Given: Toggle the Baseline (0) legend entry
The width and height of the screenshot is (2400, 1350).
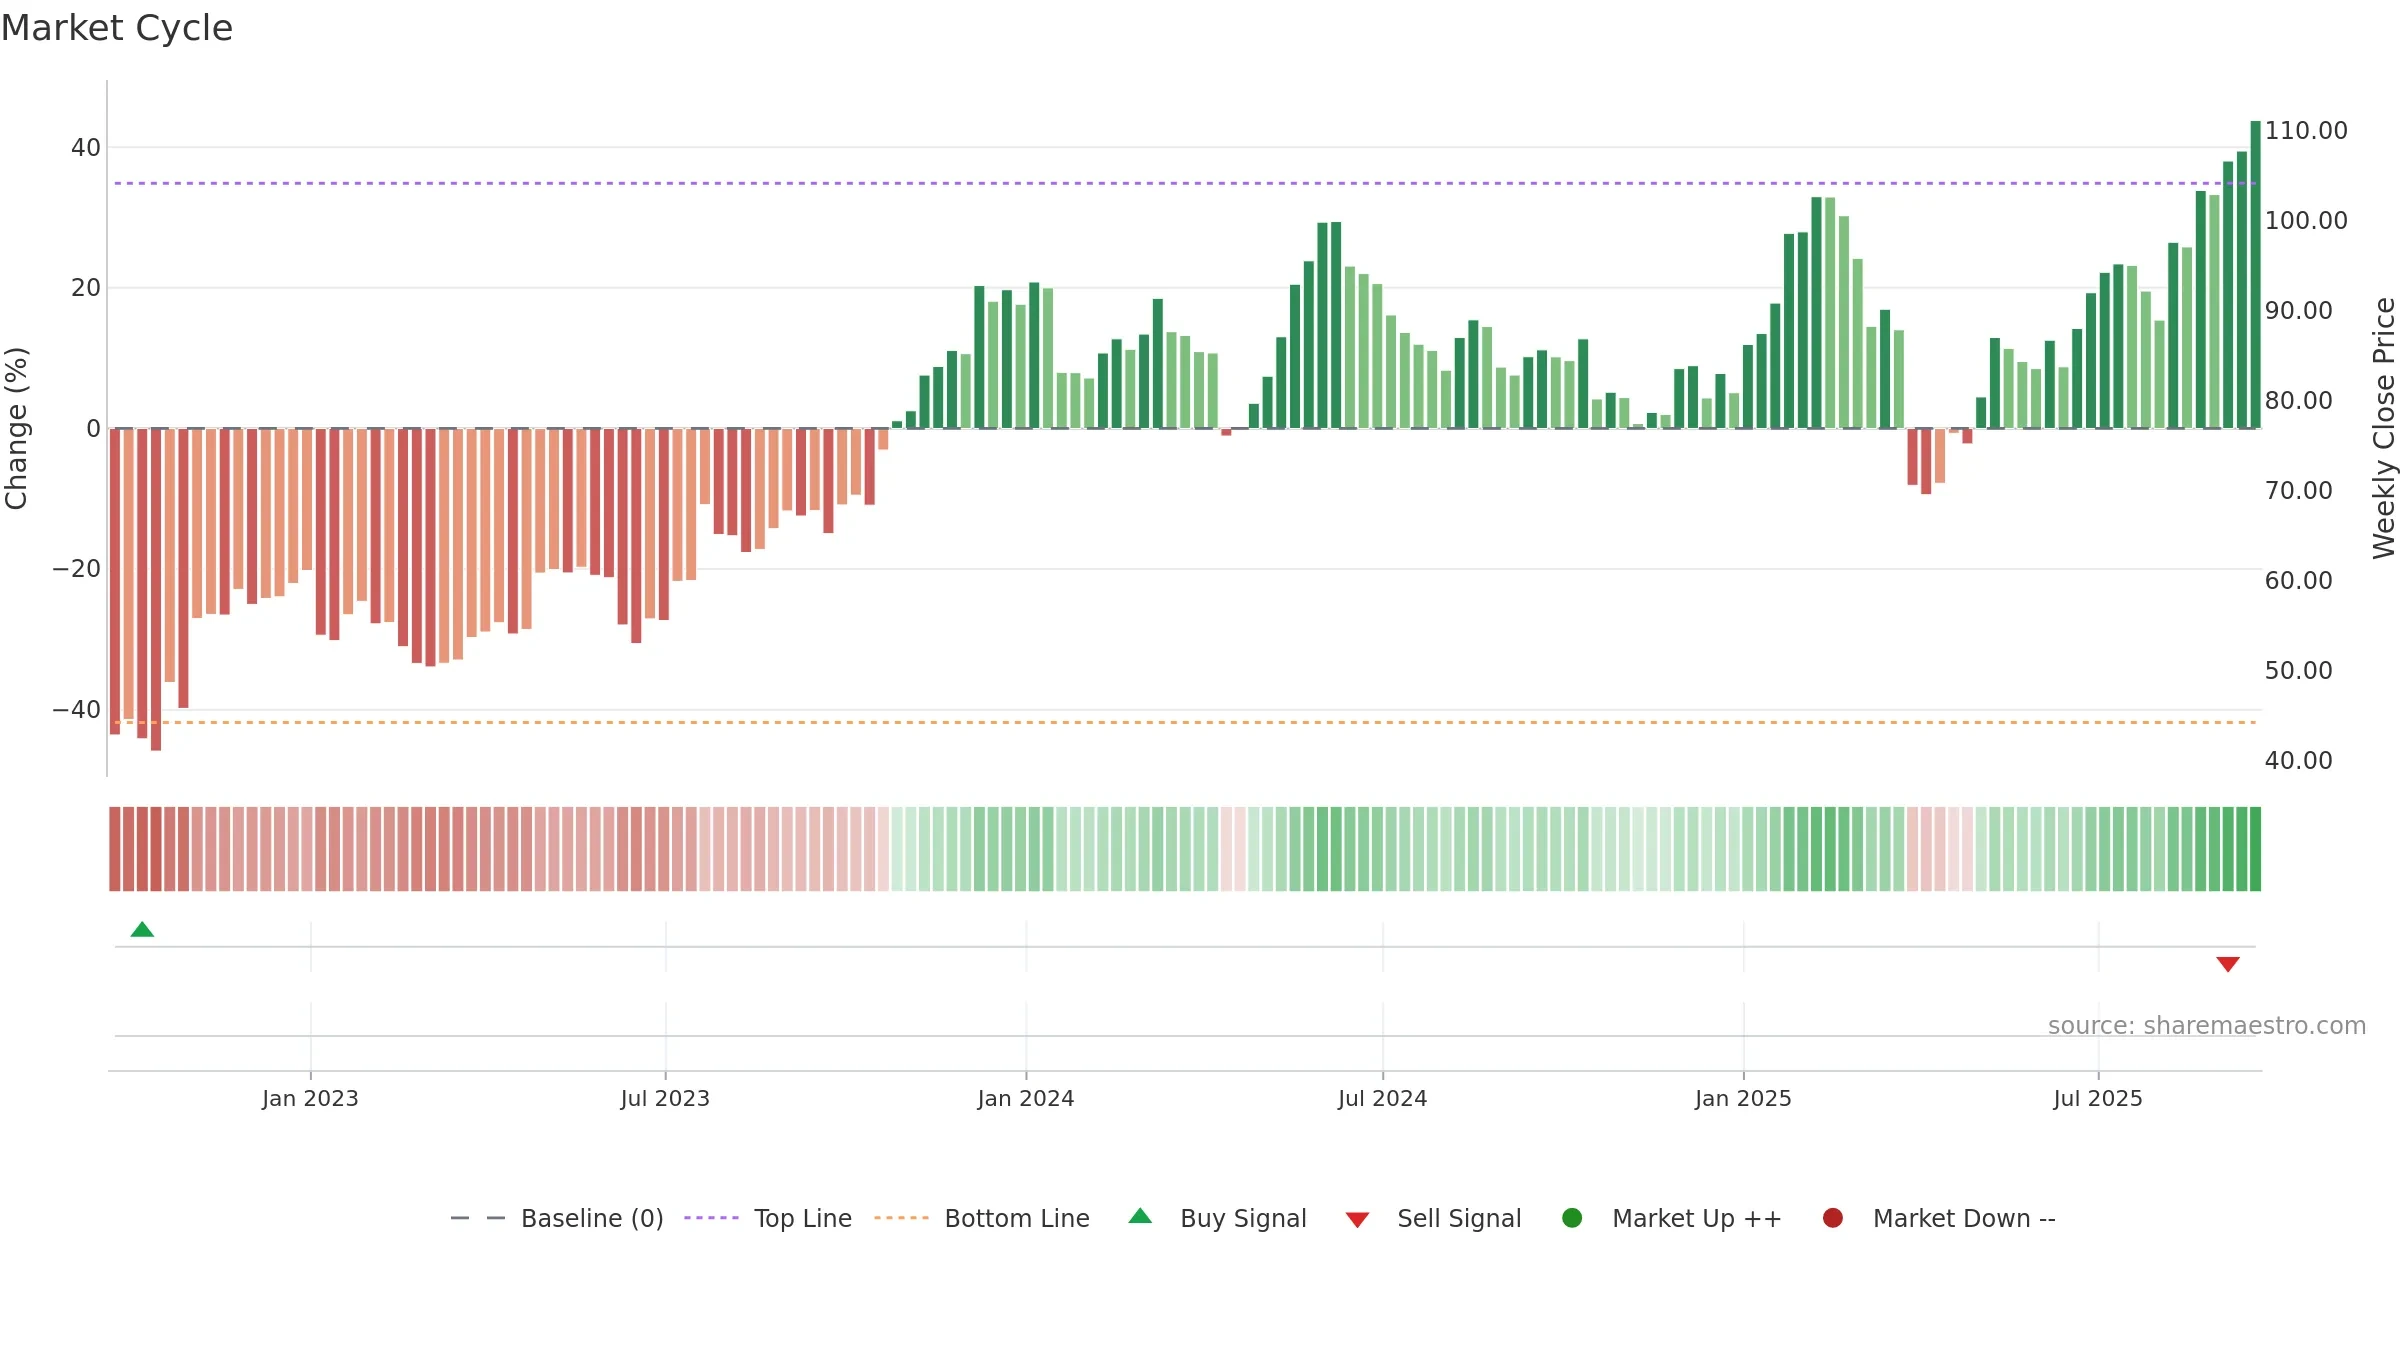Looking at the screenshot, I should pyautogui.click(x=557, y=1218).
